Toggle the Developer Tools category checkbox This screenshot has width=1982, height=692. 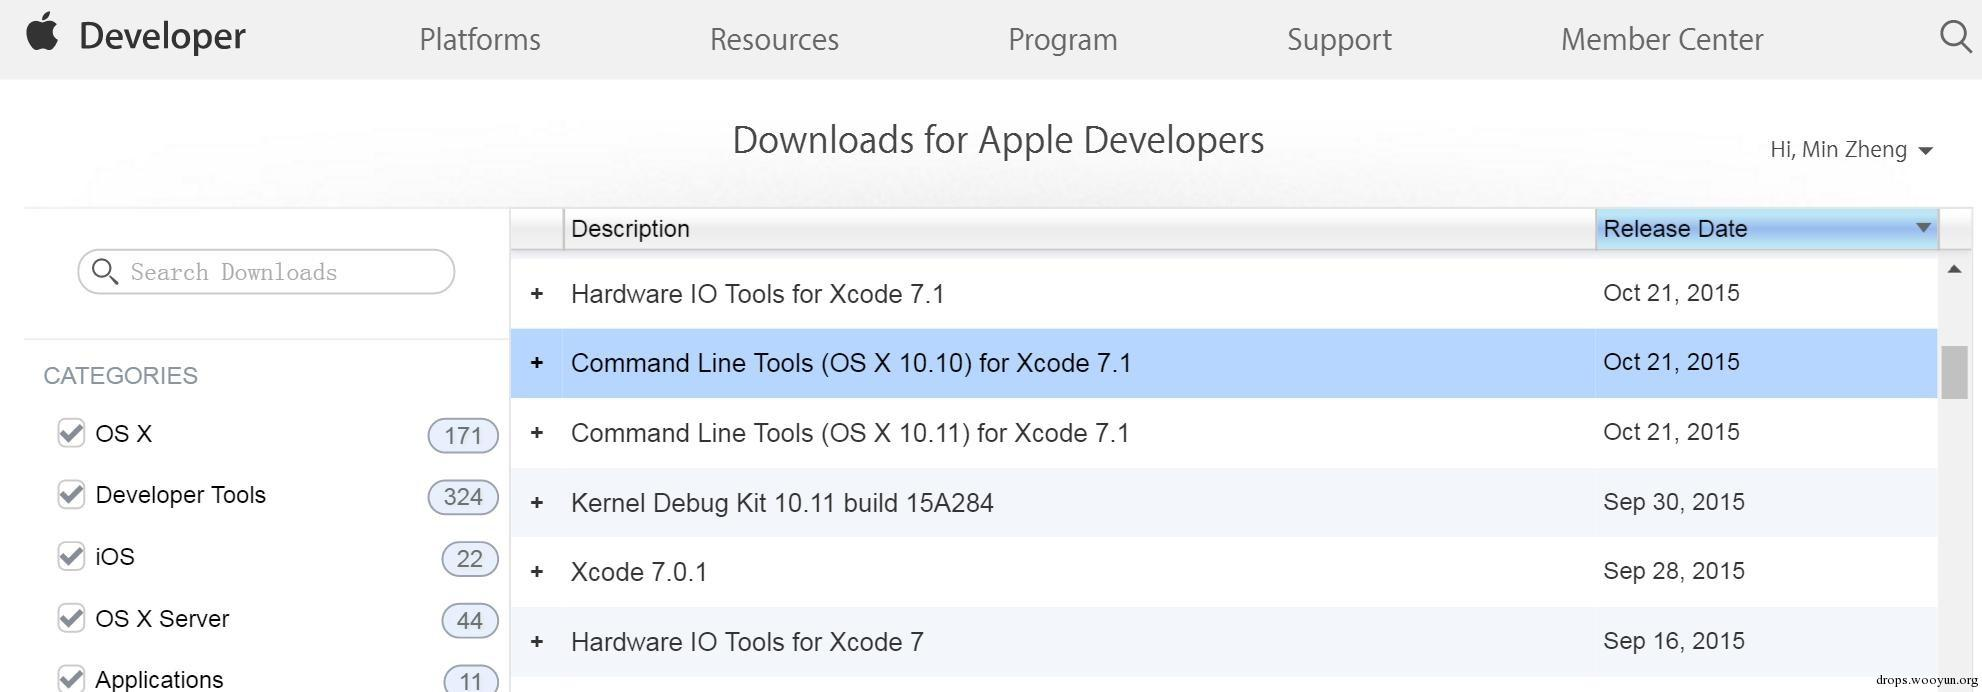[71, 494]
